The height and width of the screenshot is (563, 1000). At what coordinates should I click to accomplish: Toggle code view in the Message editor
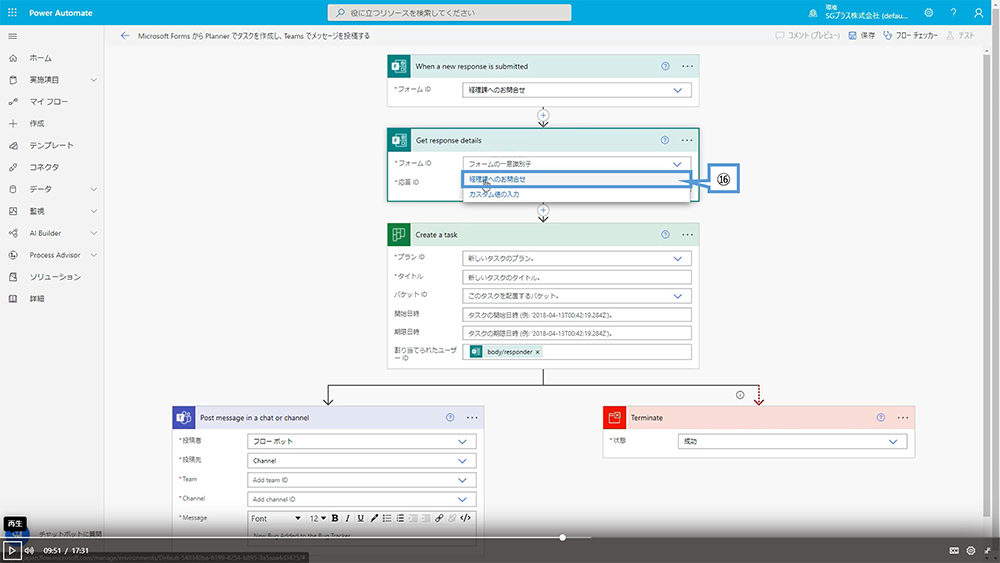click(466, 518)
